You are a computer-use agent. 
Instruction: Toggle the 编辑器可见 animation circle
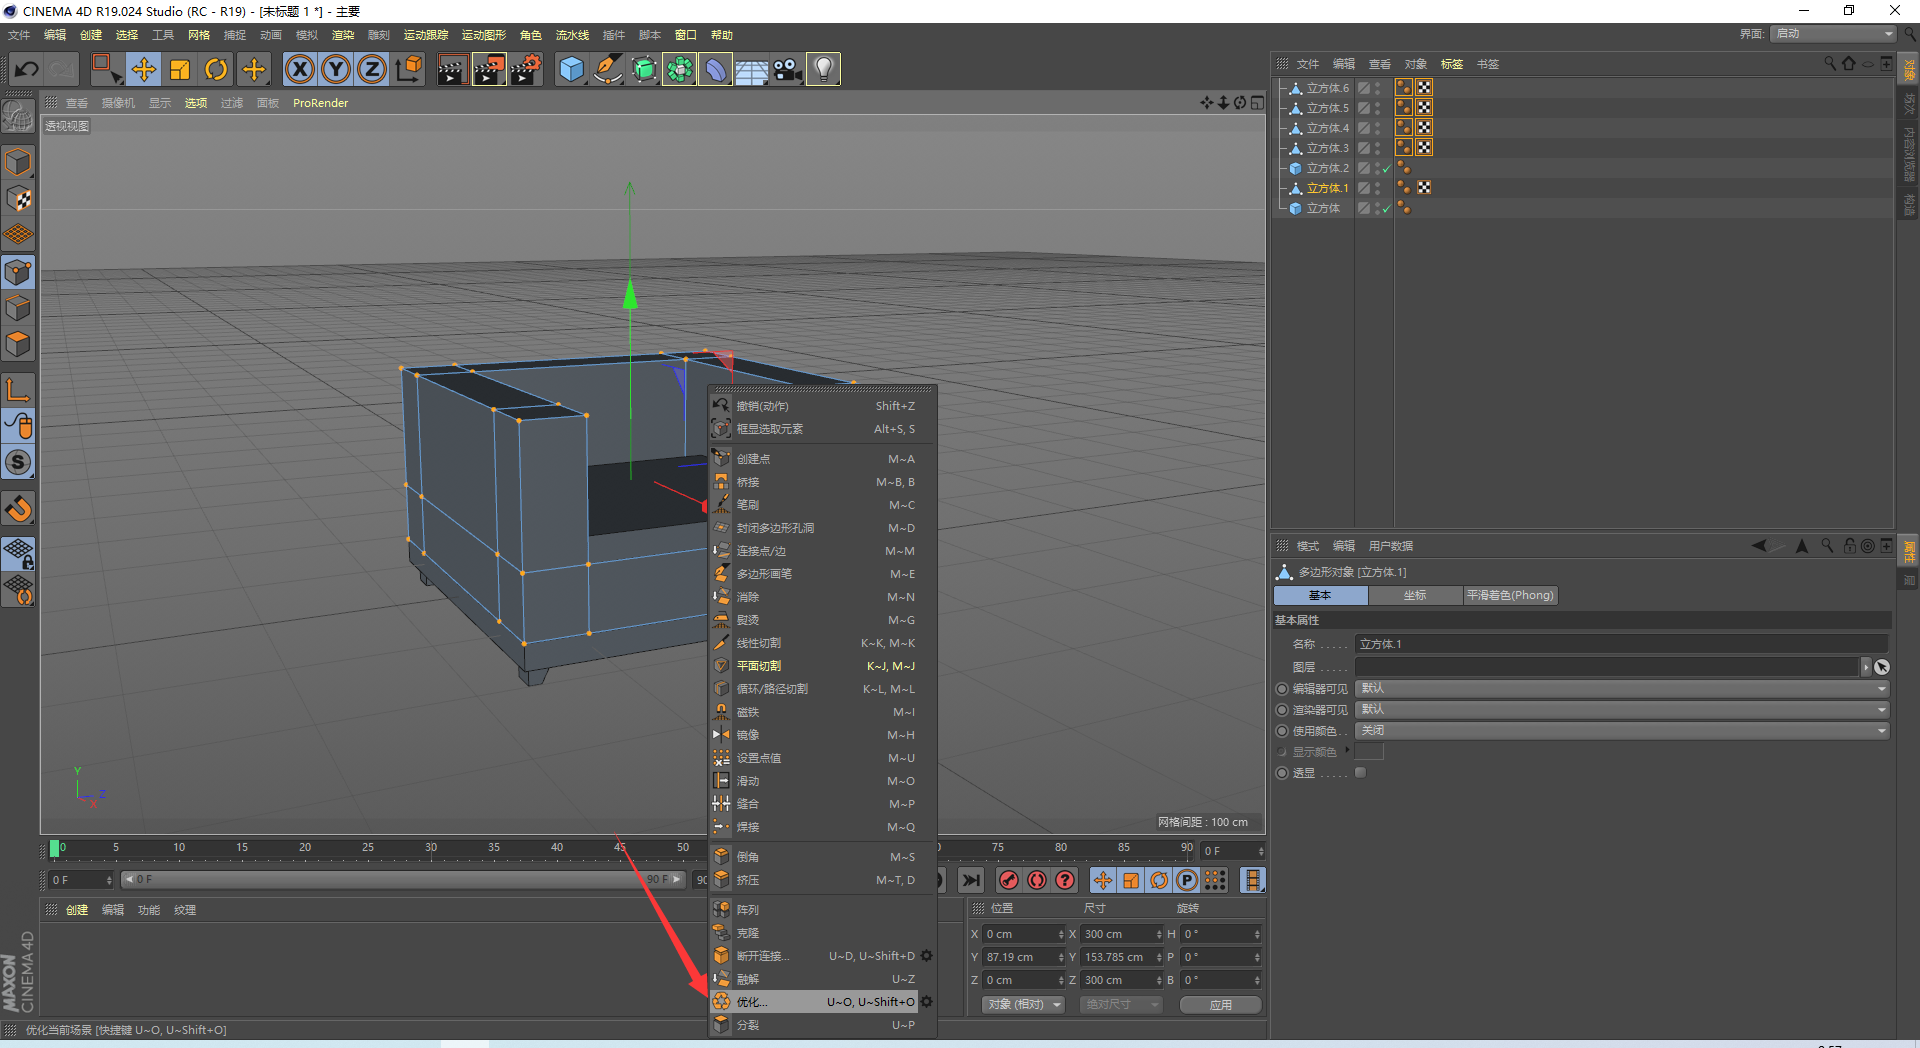[1282, 689]
